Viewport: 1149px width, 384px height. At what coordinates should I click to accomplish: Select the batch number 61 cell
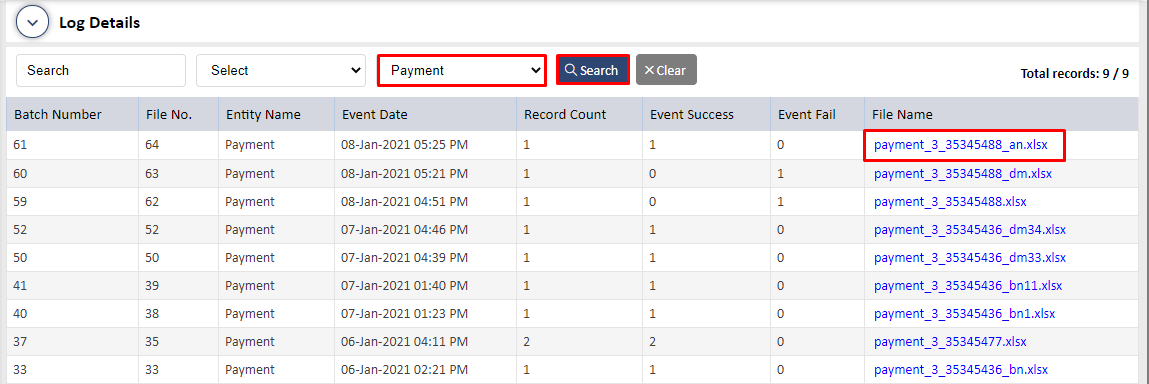73,145
